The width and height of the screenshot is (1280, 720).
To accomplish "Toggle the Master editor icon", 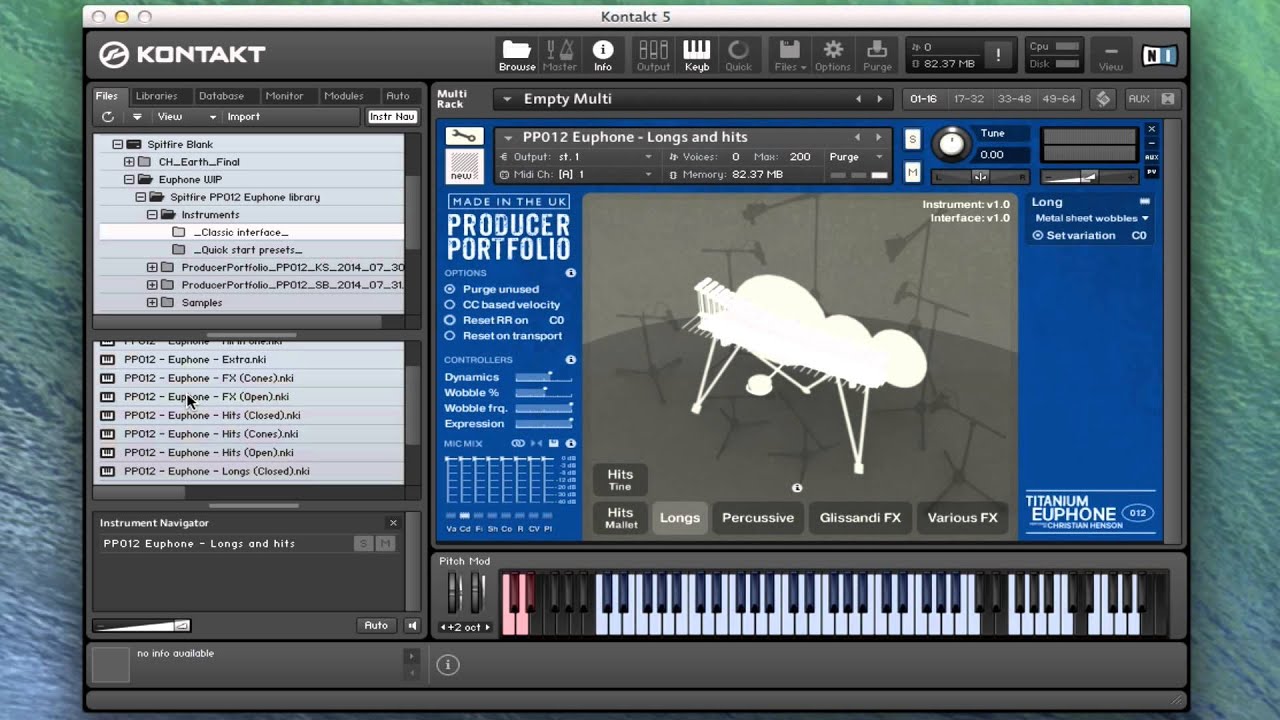I will pos(559,56).
